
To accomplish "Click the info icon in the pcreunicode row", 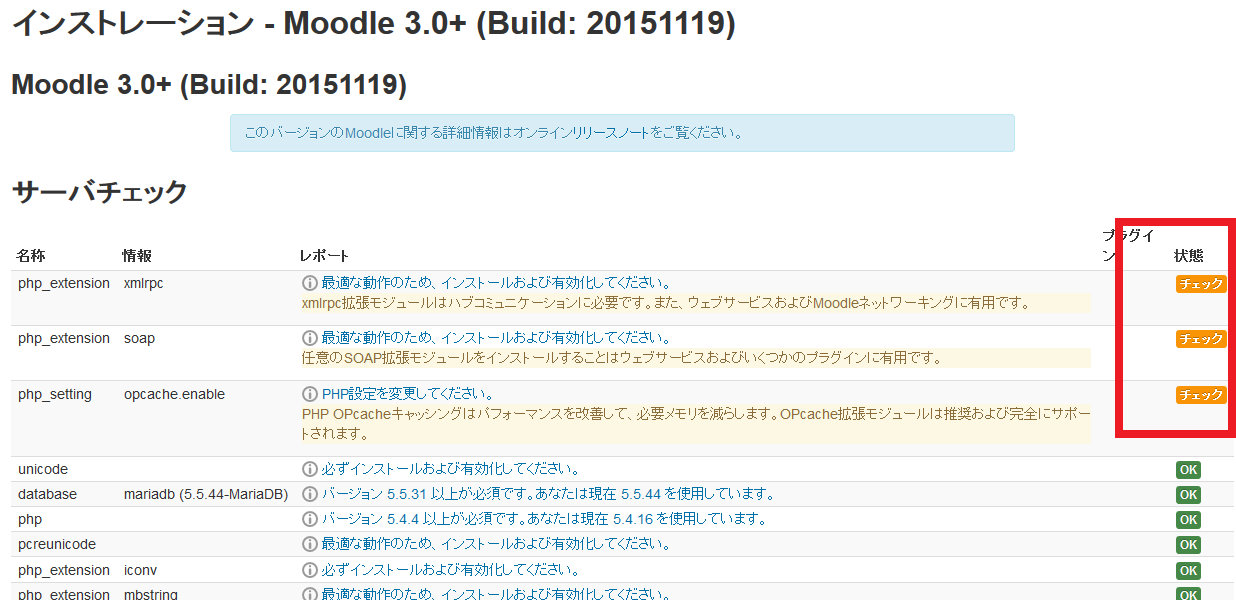I will (x=309, y=544).
